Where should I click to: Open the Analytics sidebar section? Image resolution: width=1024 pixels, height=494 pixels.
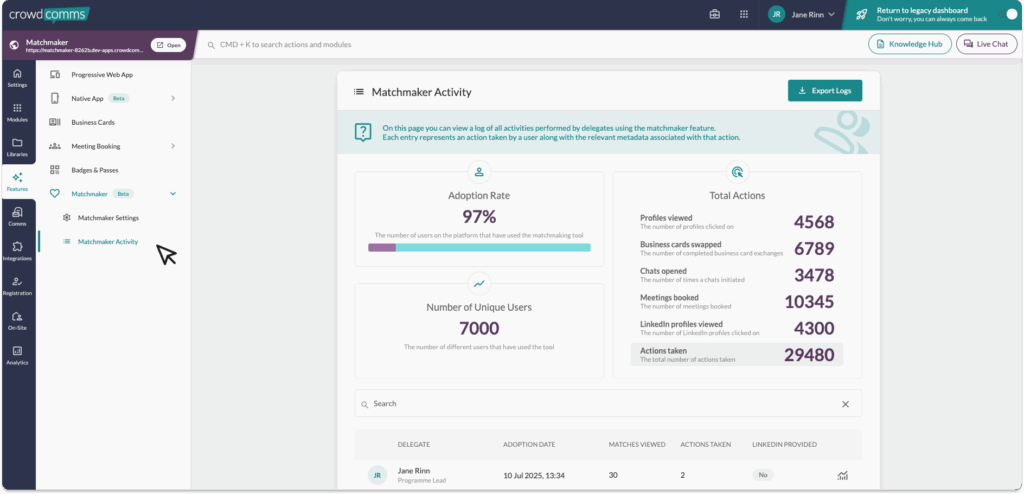tap(17, 355)
